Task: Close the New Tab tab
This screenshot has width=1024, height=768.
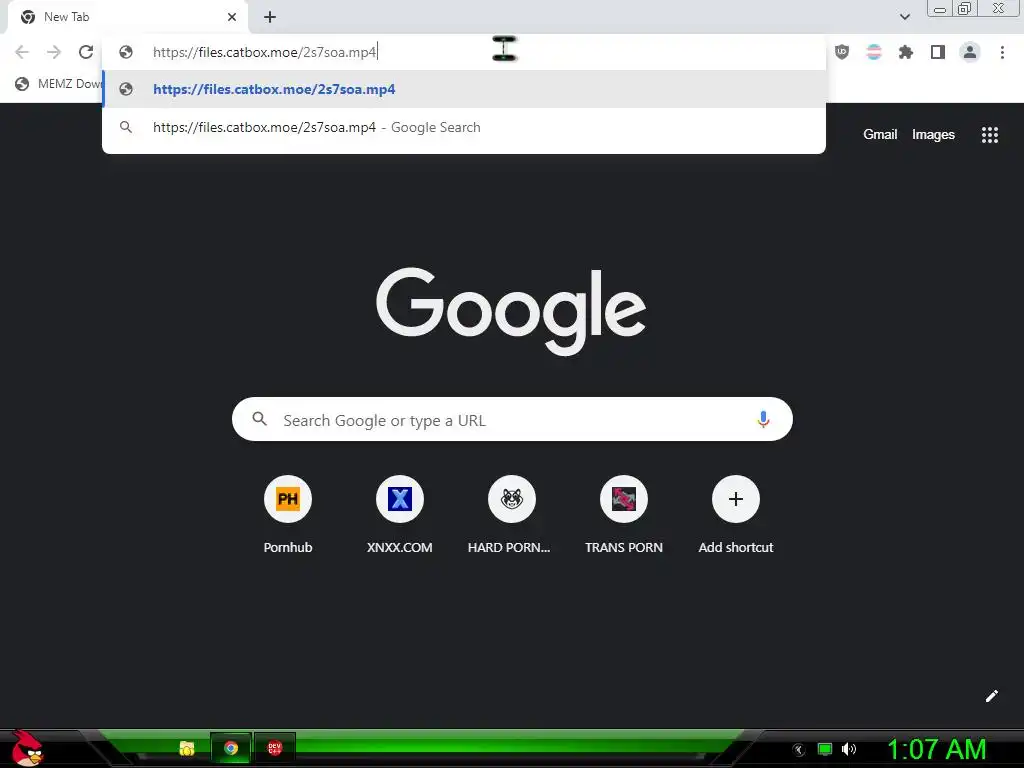Action: click(232, 17)
